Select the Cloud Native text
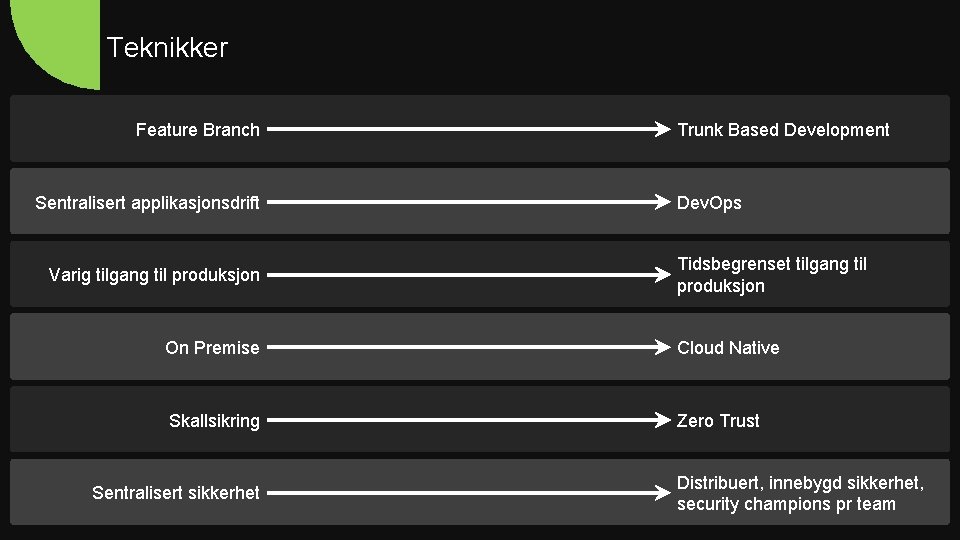 [728, 348]
